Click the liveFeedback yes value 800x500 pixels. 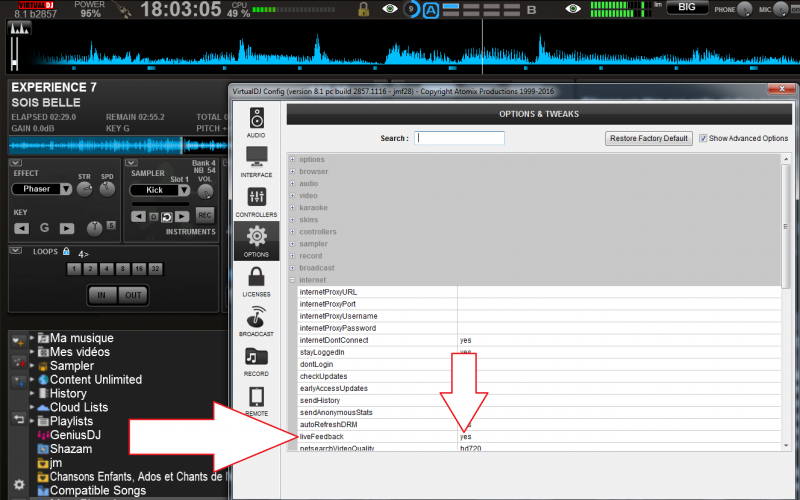tap(465, 437)
